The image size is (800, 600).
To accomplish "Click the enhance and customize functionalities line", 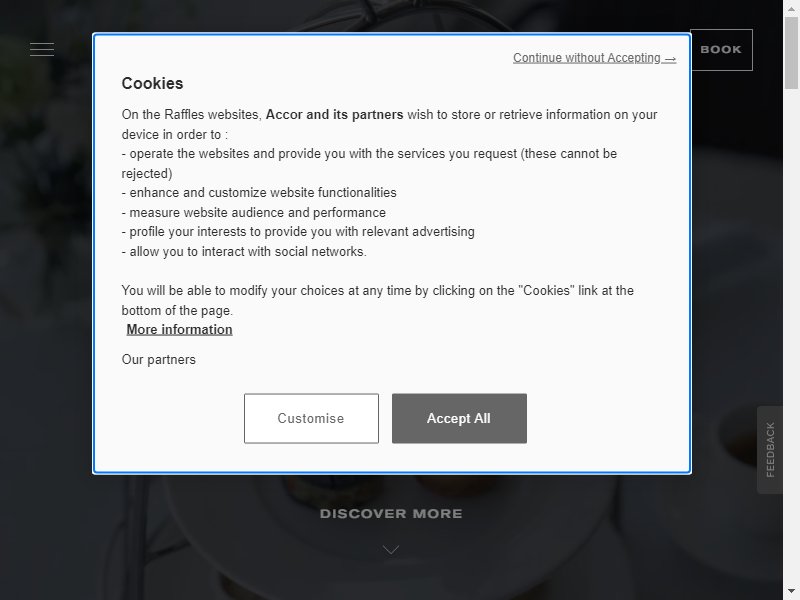I will [259, 193].
